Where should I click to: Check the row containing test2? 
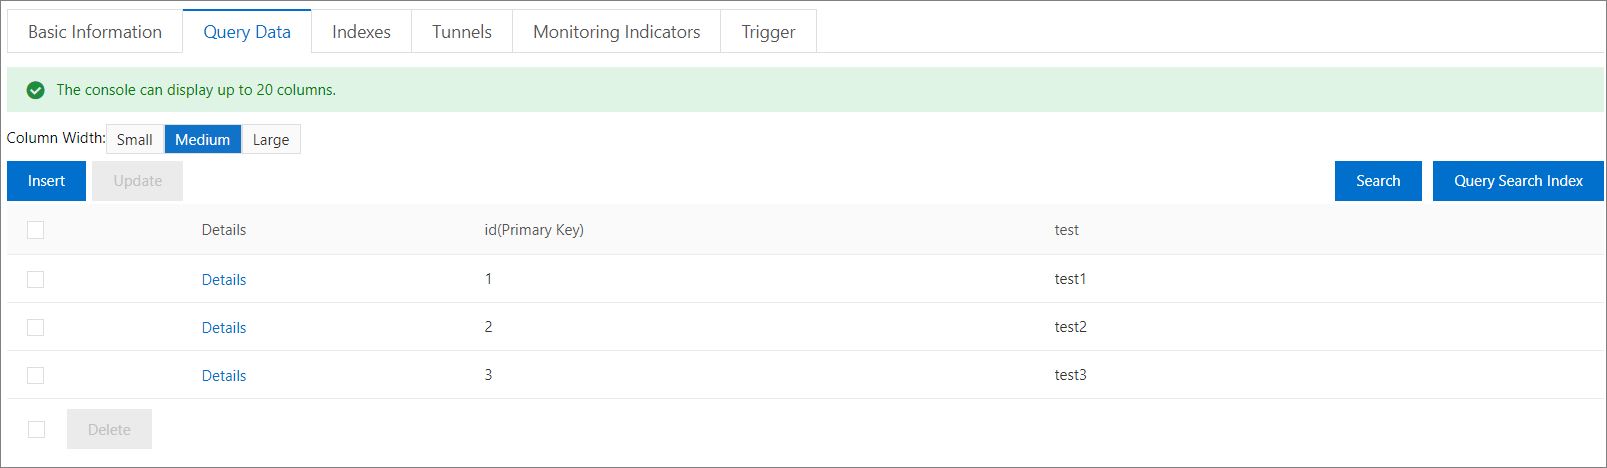click(36, 327)
